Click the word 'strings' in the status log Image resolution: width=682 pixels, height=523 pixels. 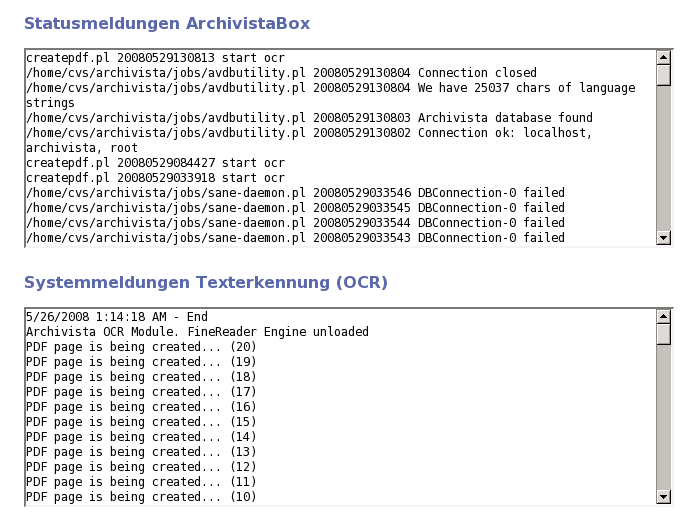click(x=50, y=103)
